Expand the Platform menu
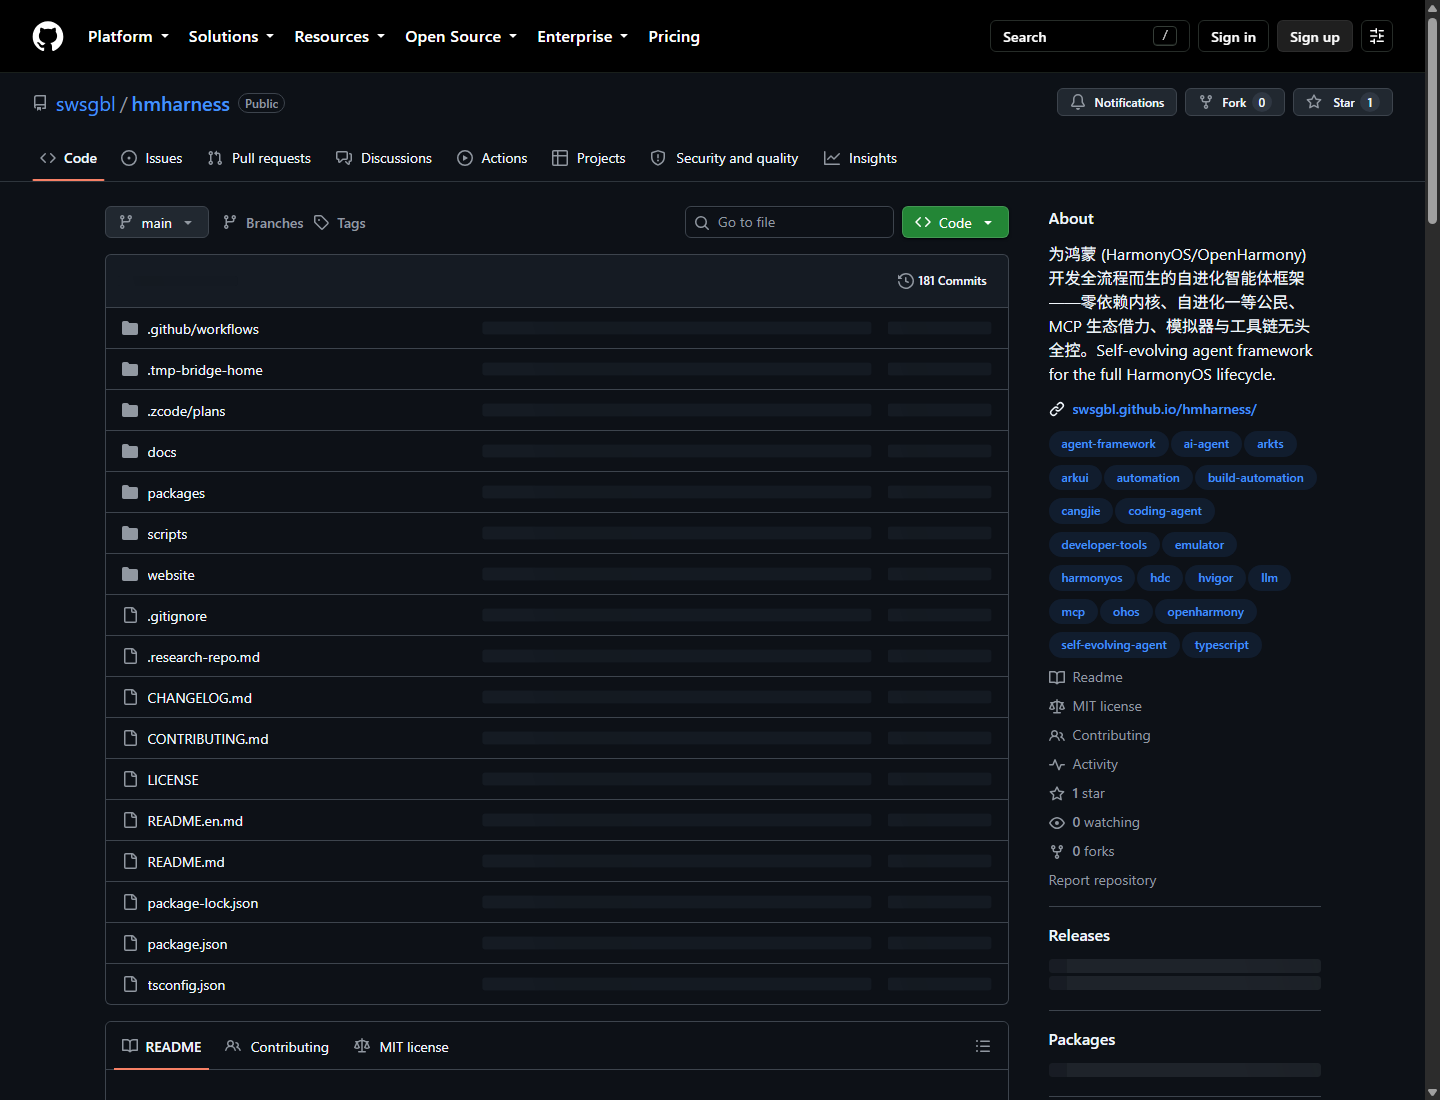The image size is (1440, 1100). pos(128,36)
